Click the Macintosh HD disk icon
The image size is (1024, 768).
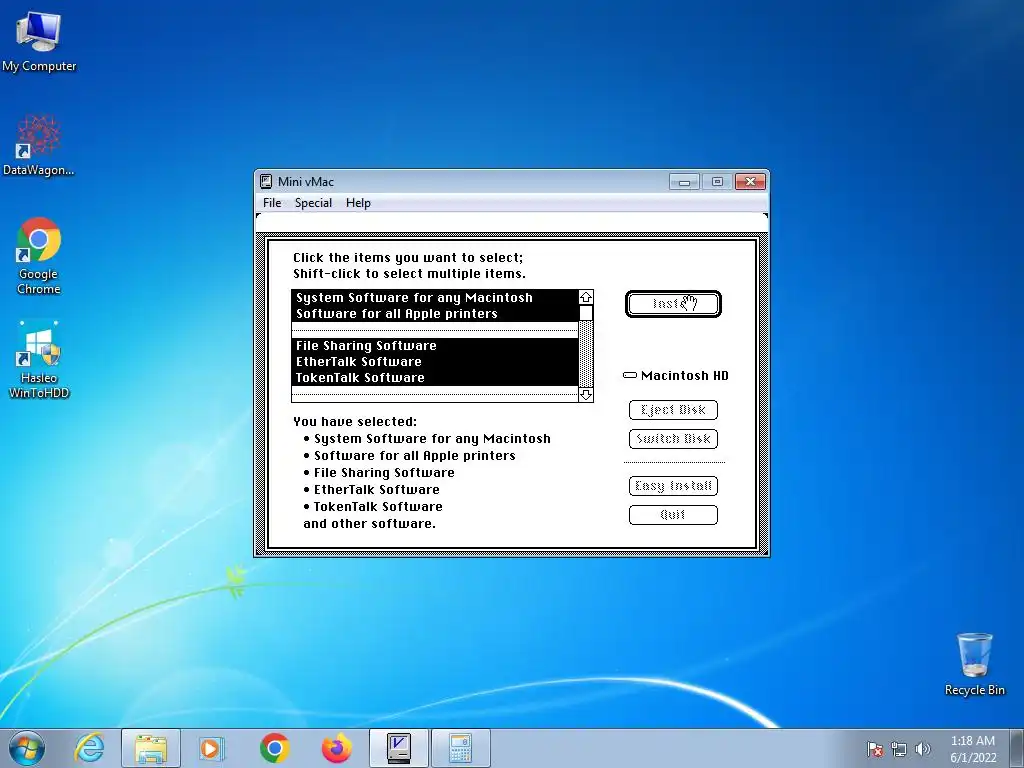(630, 376)
